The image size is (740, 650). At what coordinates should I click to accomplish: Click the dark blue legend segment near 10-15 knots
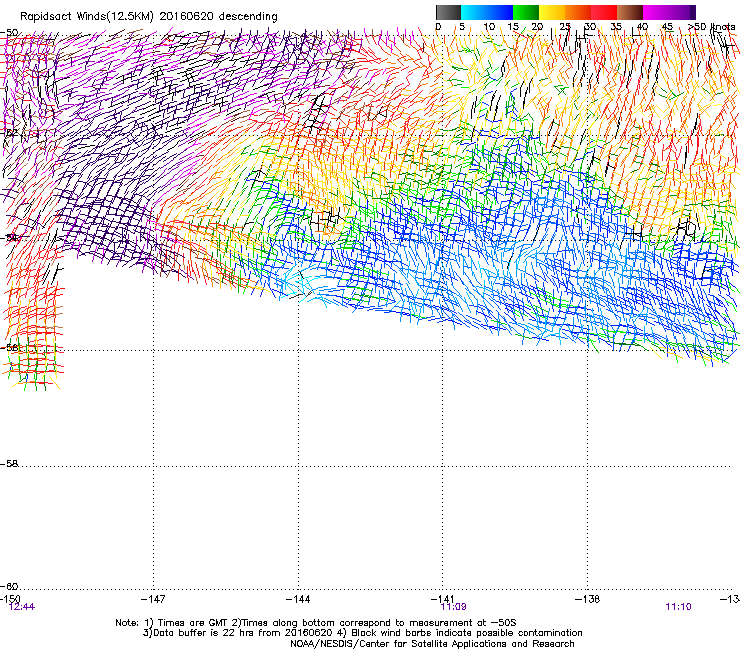point(499,12)
